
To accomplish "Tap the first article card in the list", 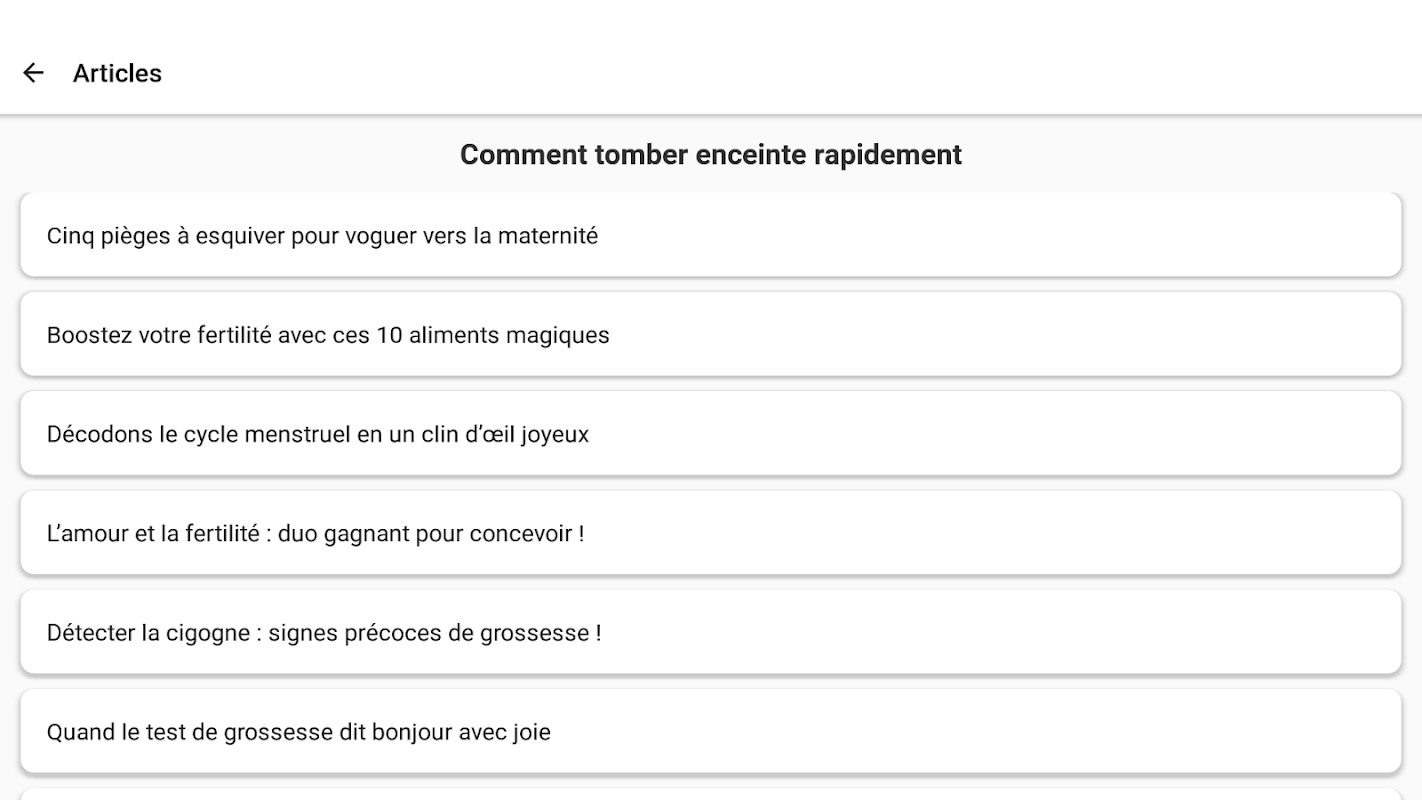I will pyautogui.click(x=710, y=236).
